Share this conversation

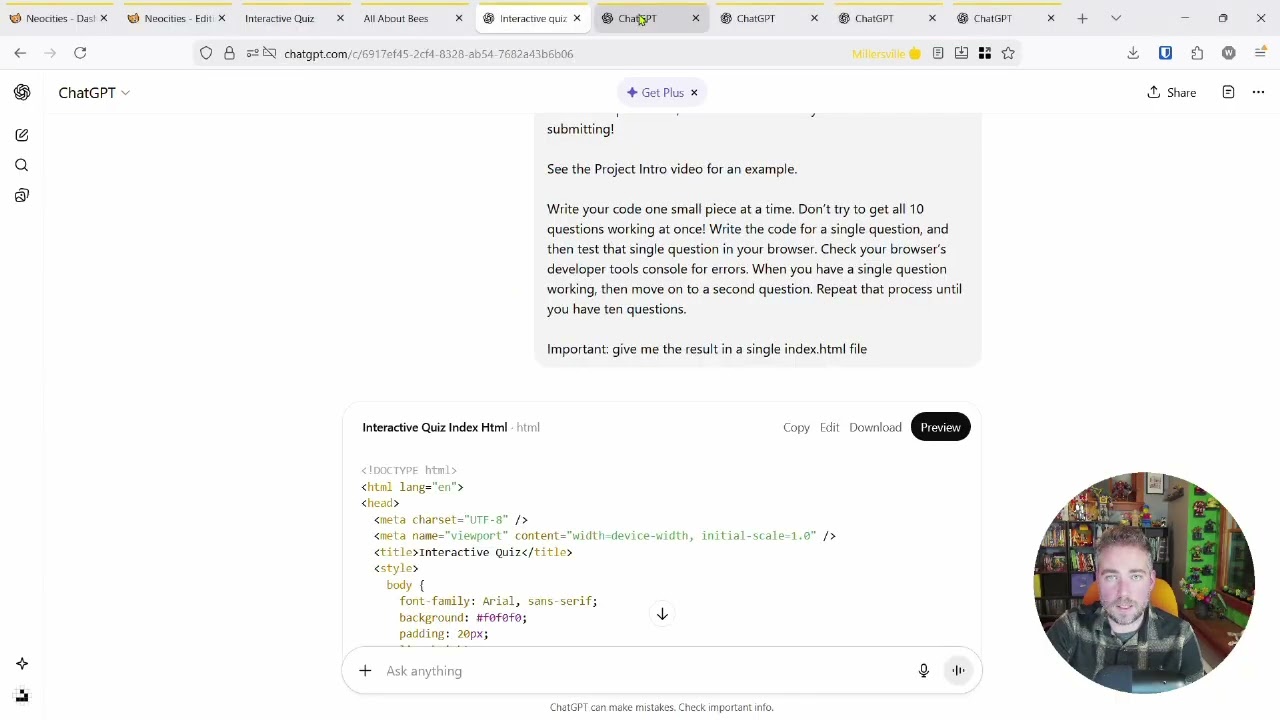(x=1171, y=92)
